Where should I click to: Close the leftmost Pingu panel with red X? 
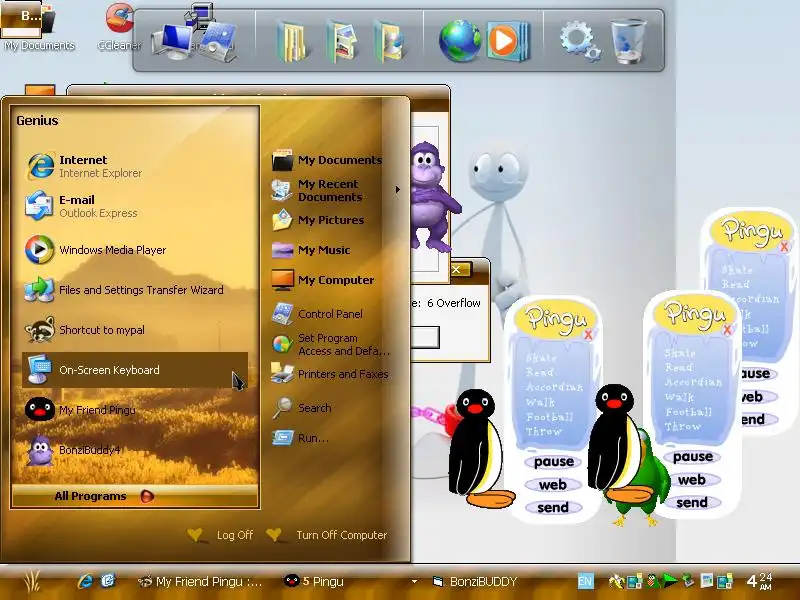(588, 335)
